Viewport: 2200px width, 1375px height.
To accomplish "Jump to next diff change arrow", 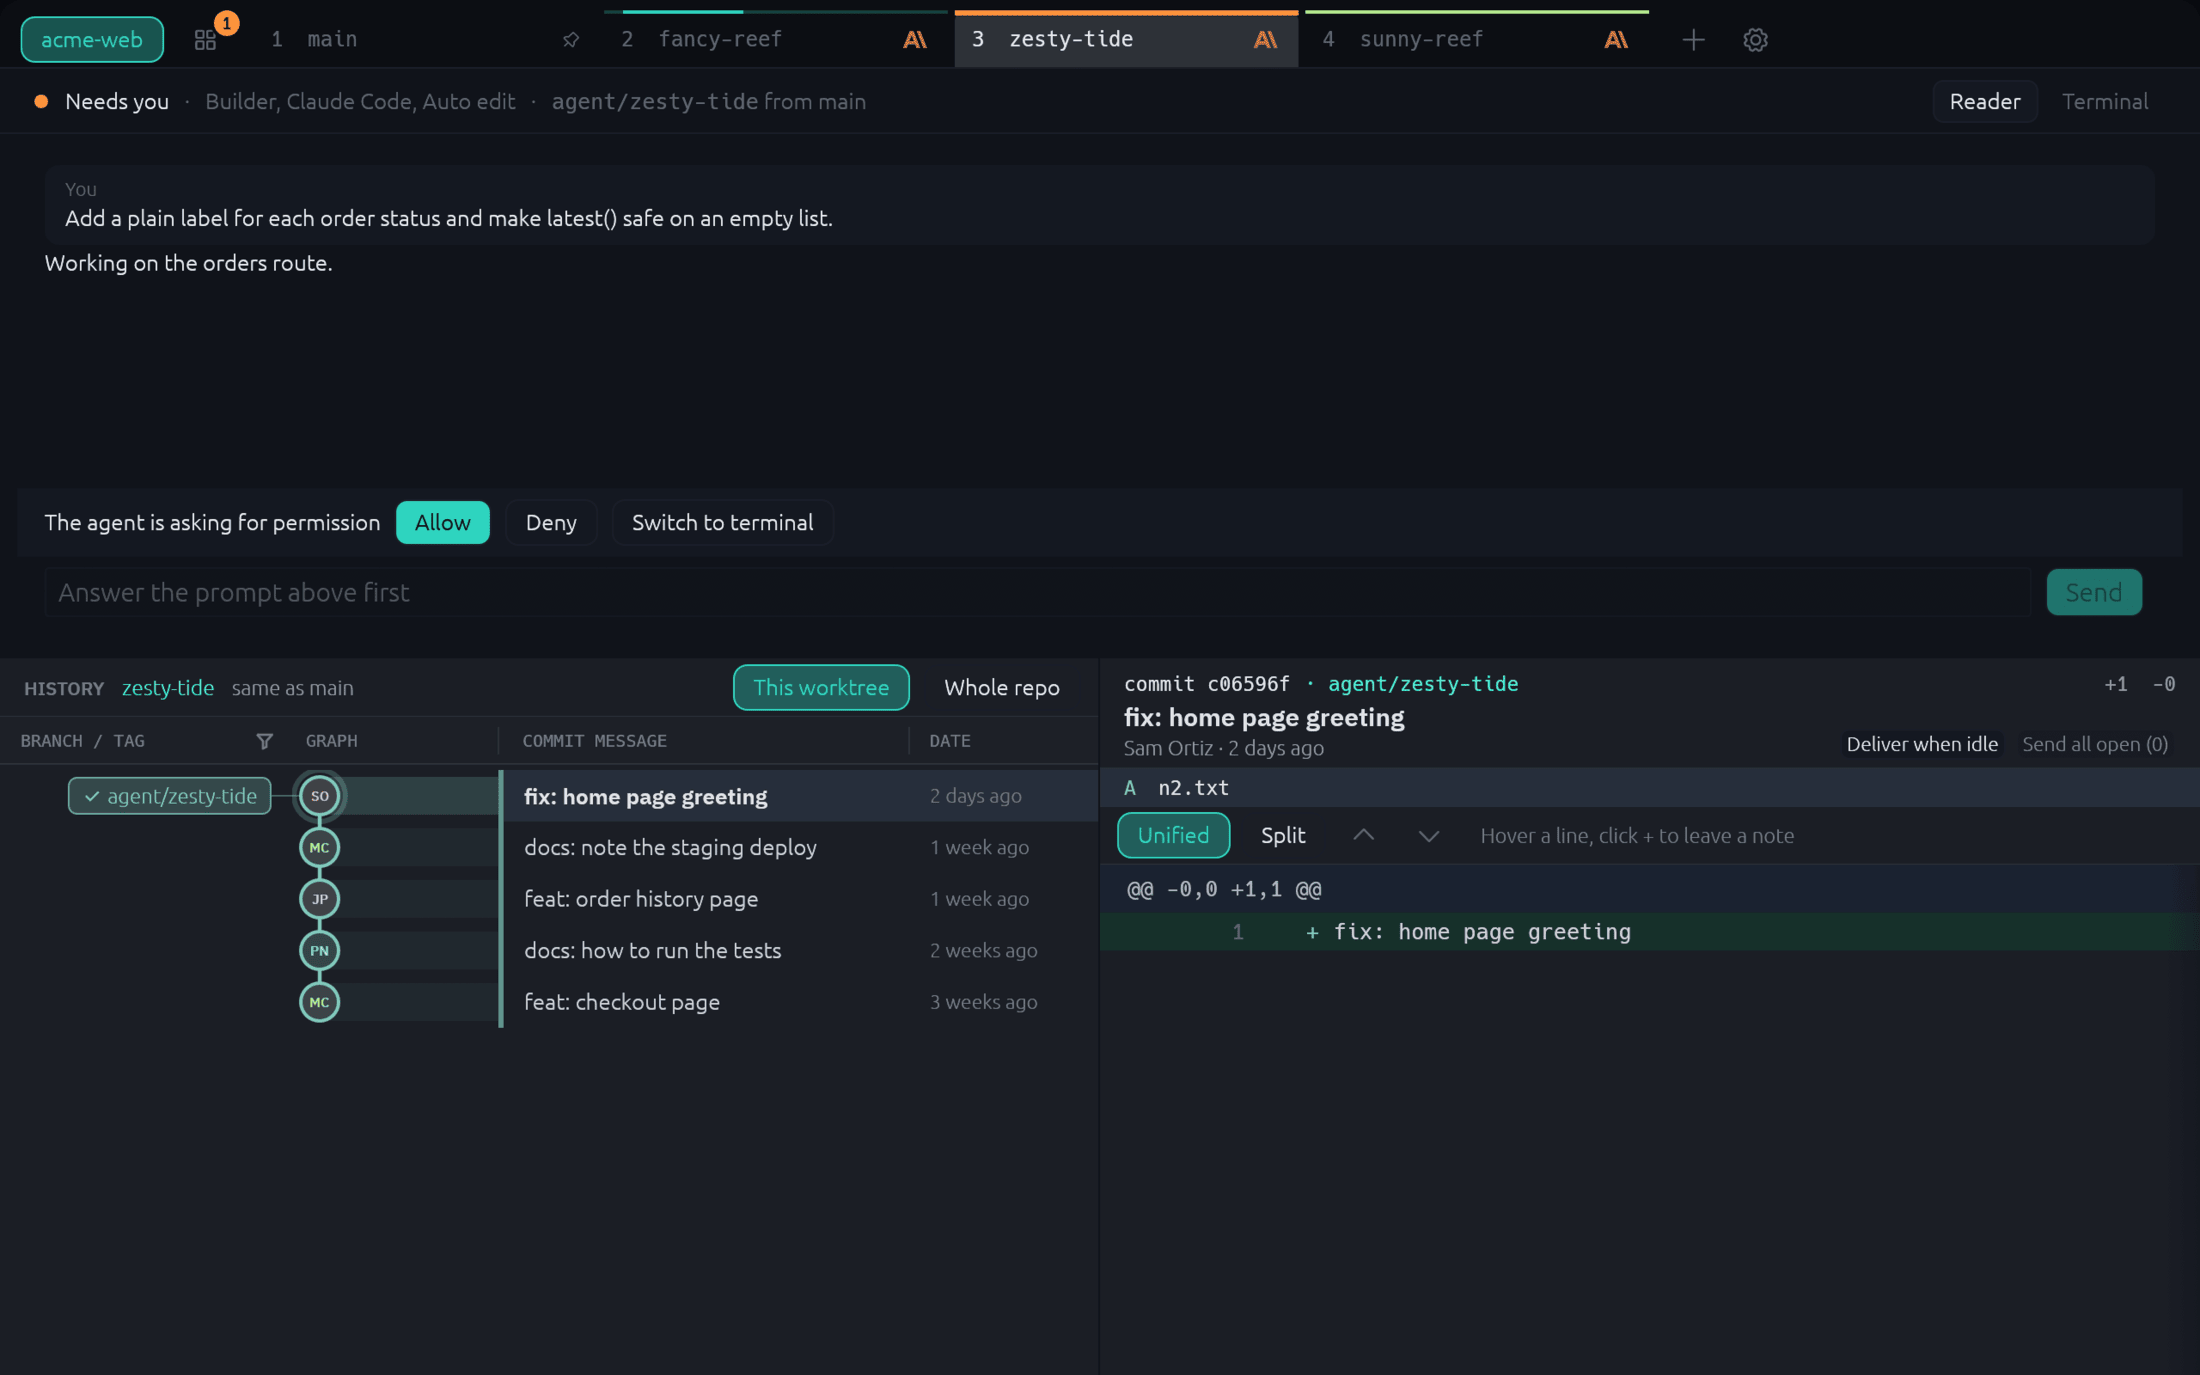I will point(1429,835).
